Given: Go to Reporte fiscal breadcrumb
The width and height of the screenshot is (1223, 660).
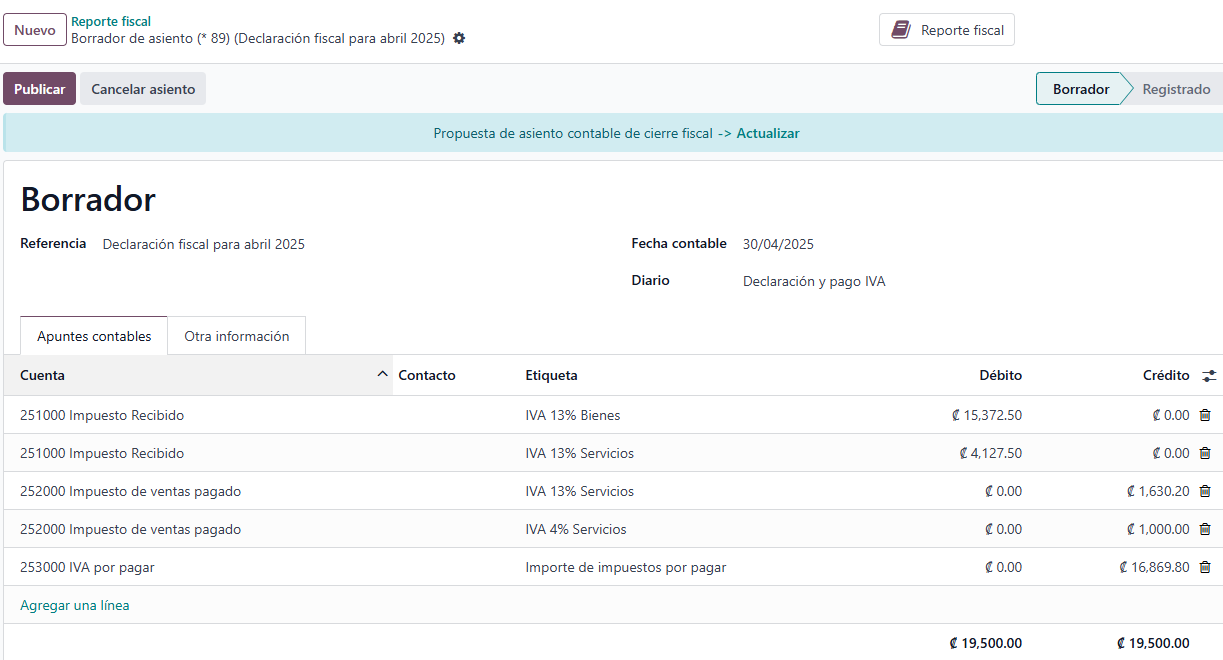Looking at the screenshot, I should click(x=111, y=21).
